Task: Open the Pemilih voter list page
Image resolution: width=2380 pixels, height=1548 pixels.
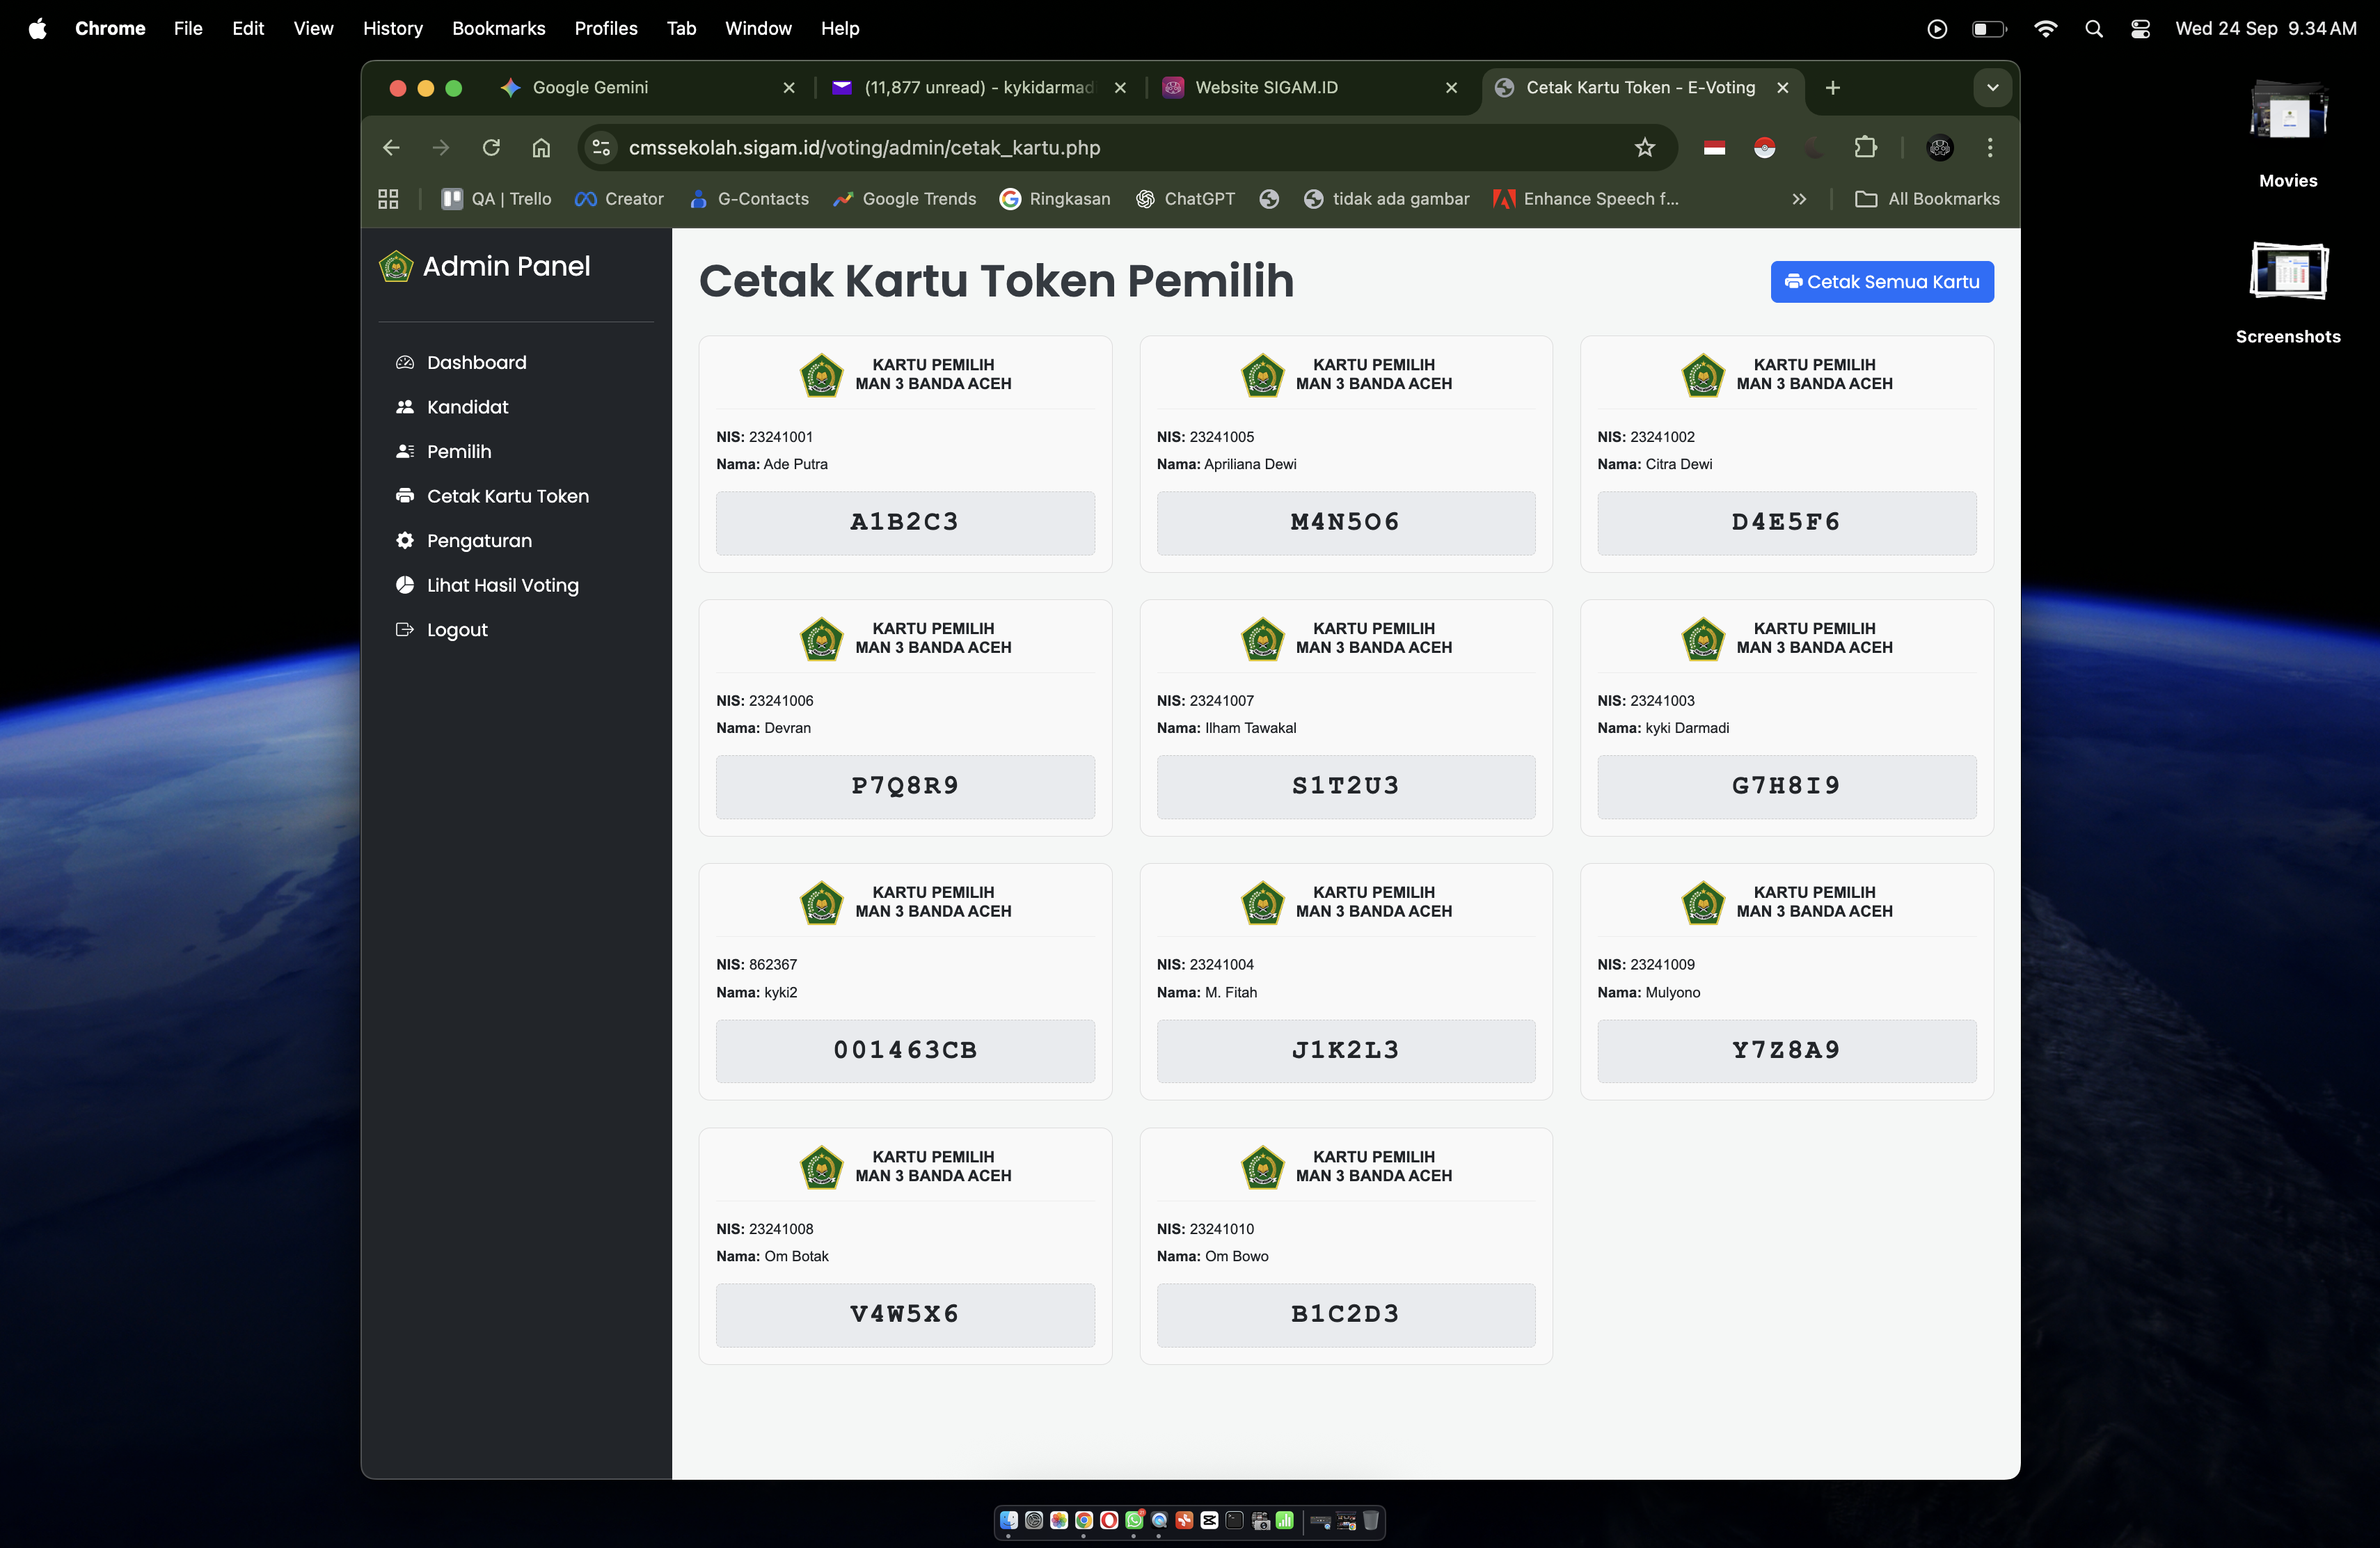Action: click(x=458, y=451)
